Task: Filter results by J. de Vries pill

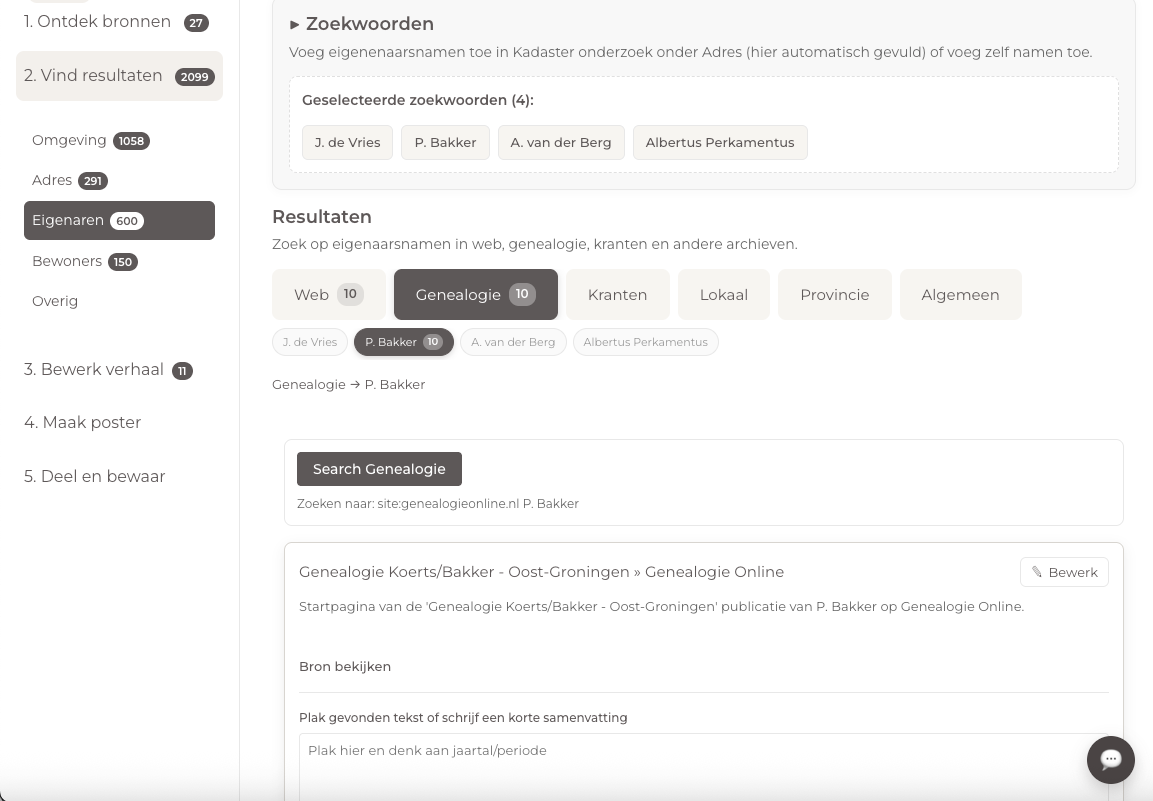Action: [310, 342]
